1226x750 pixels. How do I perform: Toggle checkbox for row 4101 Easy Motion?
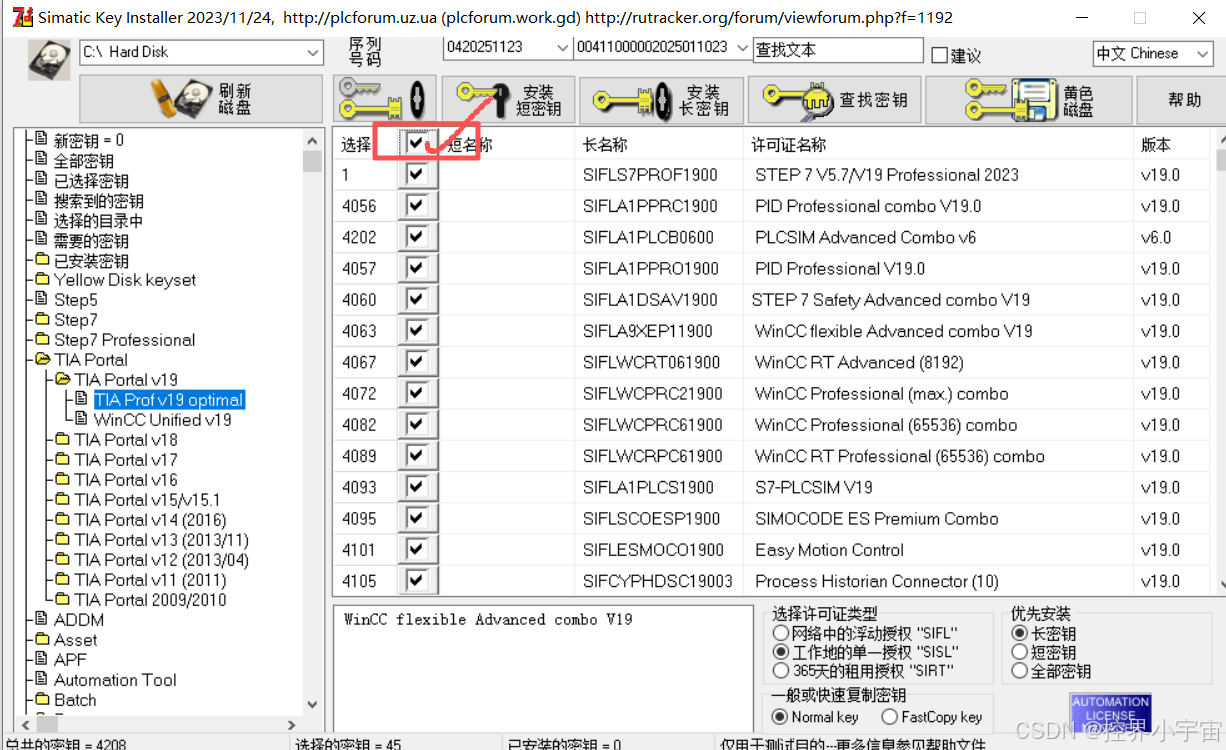pos(417,549)
